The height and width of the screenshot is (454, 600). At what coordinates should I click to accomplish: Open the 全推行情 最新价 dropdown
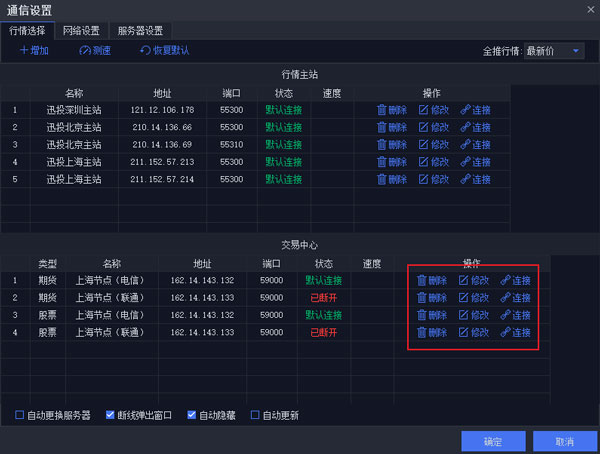[556, 50]
